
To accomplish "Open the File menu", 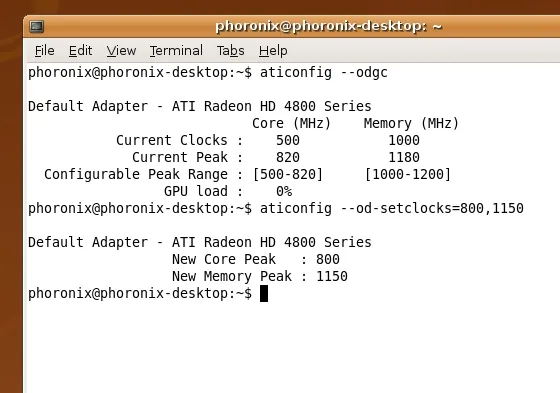I will [x=45, y=51].
